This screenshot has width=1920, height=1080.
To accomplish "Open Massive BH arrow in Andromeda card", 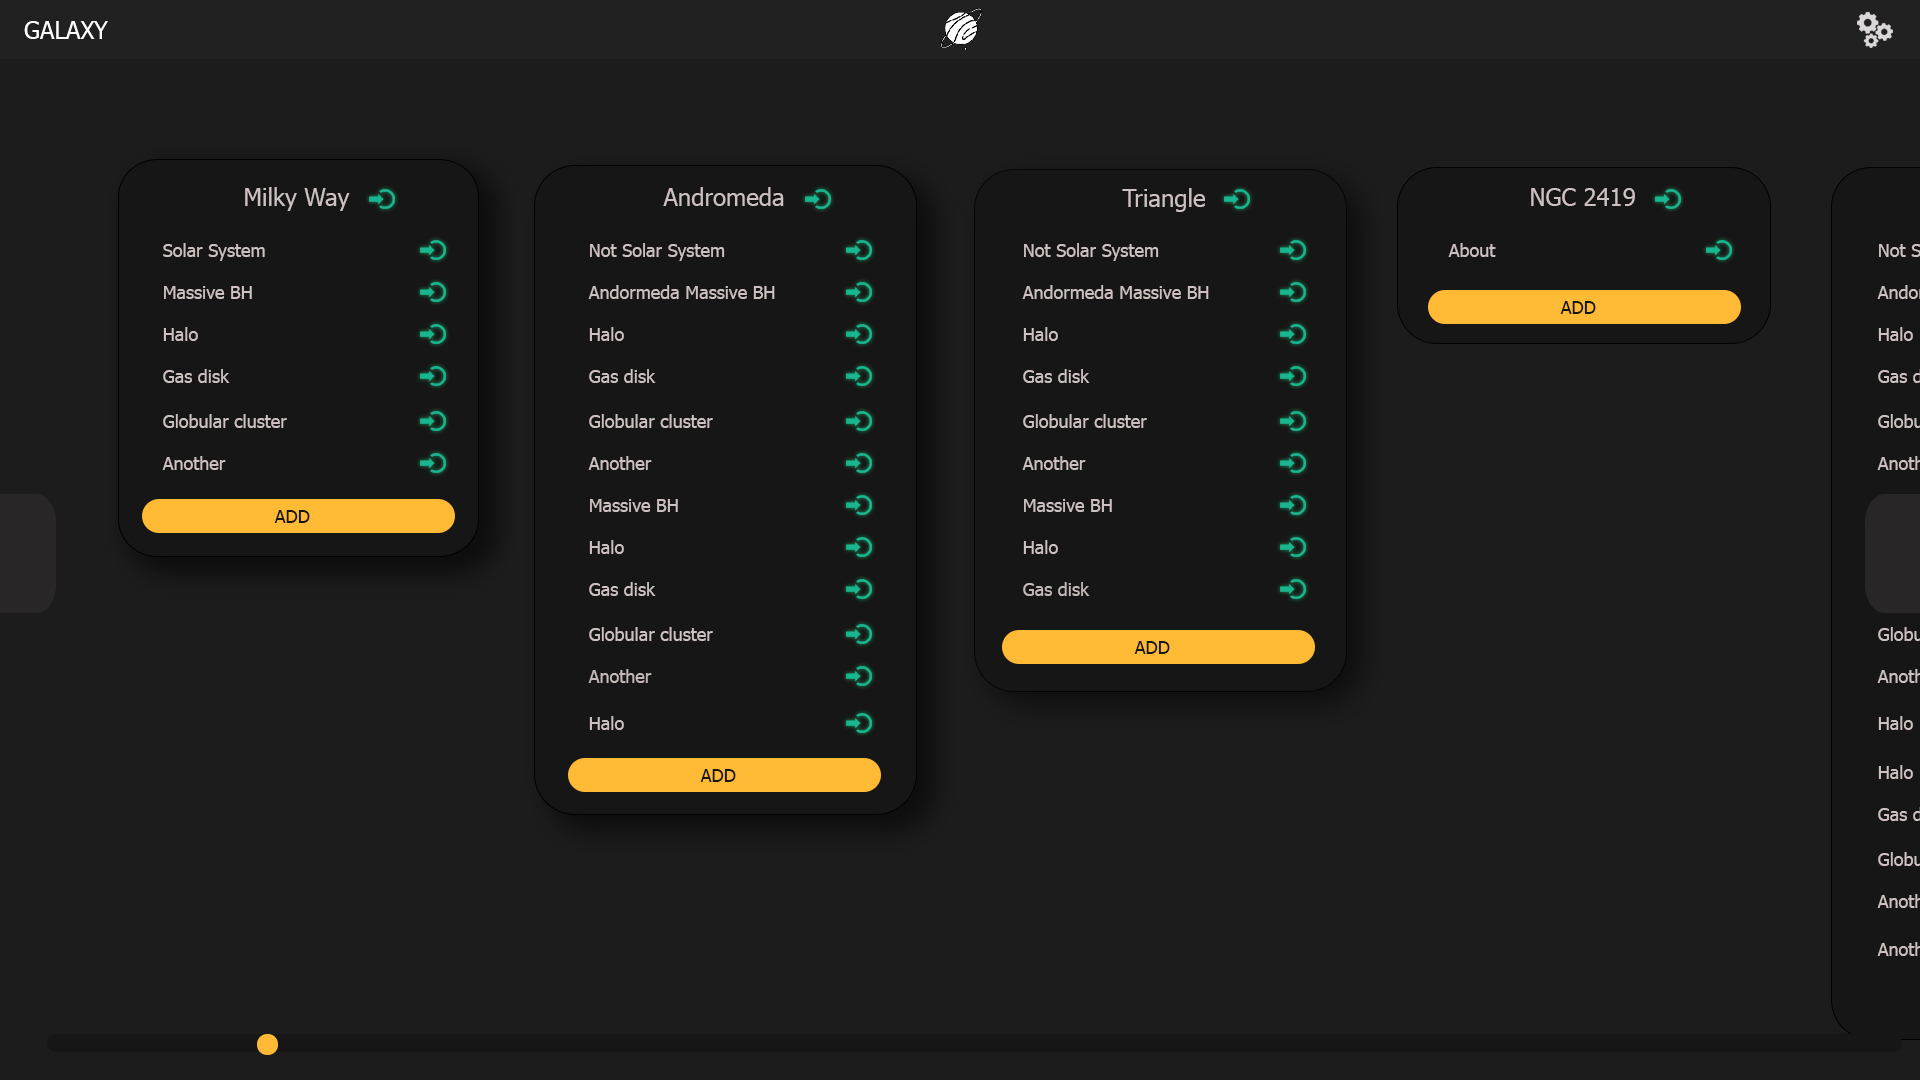I will coord(859,505).
